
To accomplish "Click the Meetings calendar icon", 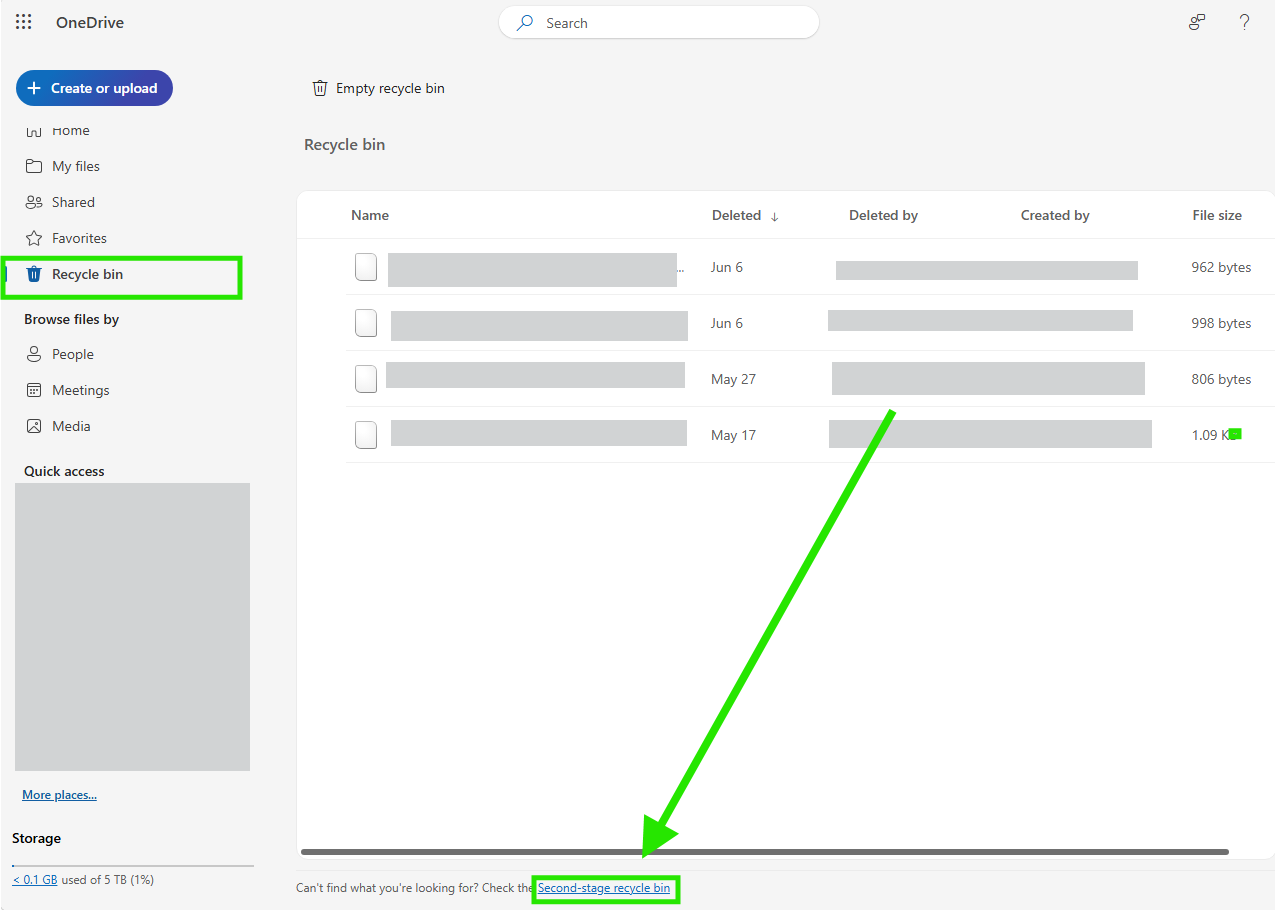I will click(34, 390).
